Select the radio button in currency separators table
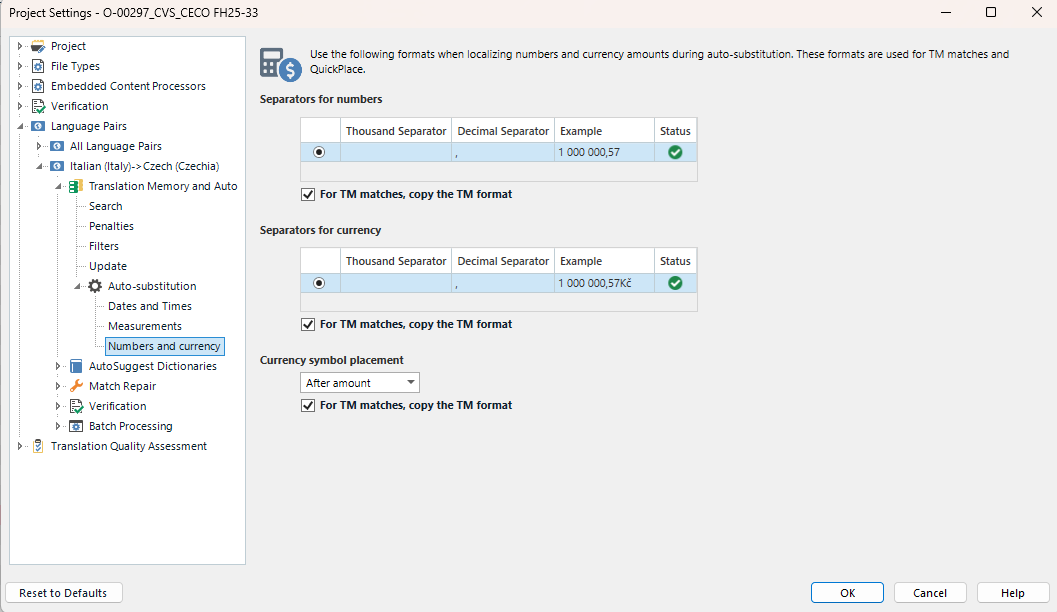1057x612 pixels. [319, 283]
